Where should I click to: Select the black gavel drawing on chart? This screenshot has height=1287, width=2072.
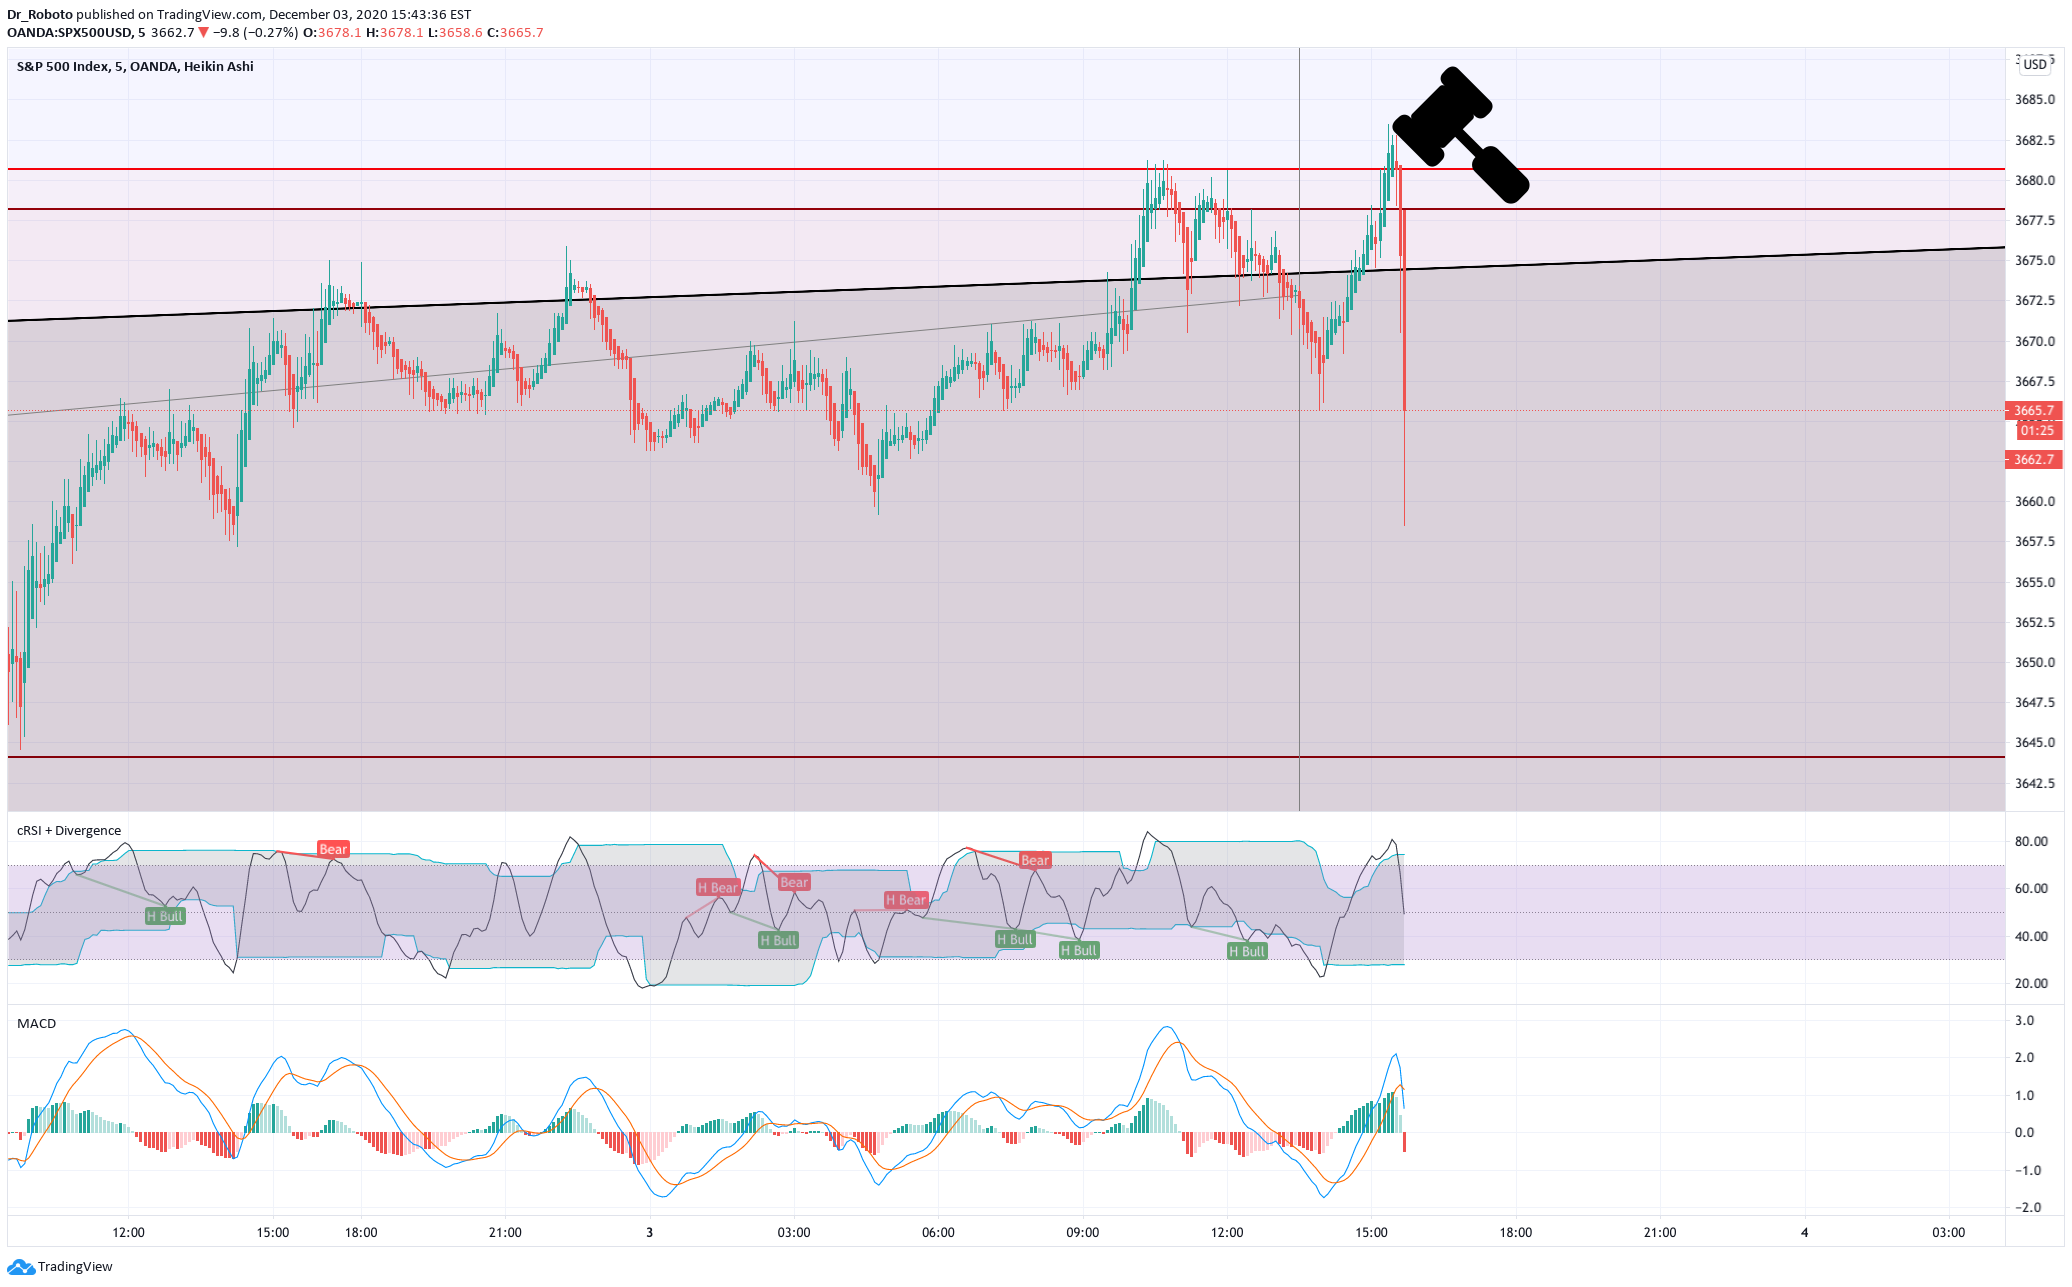[x=1460, y=135]
